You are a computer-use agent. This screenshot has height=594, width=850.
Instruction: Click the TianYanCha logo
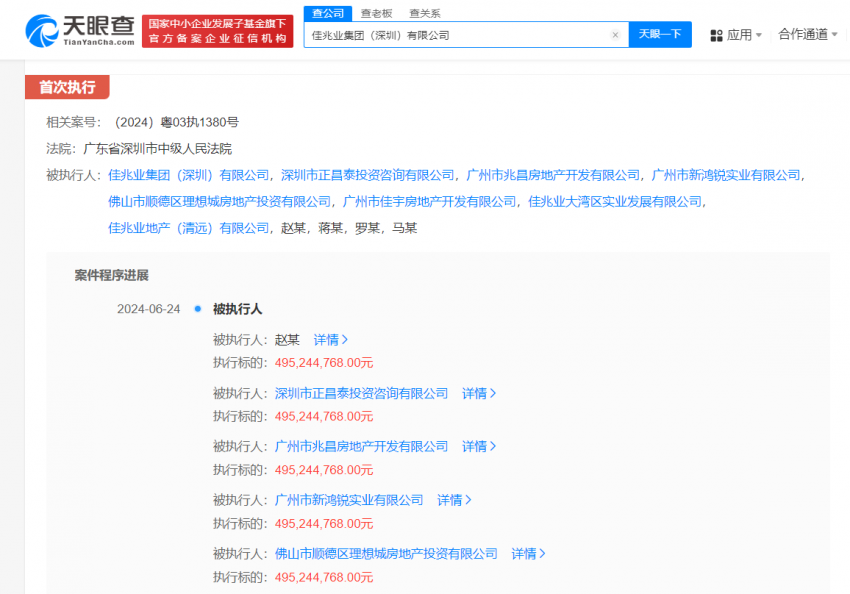tap(80, 31)
